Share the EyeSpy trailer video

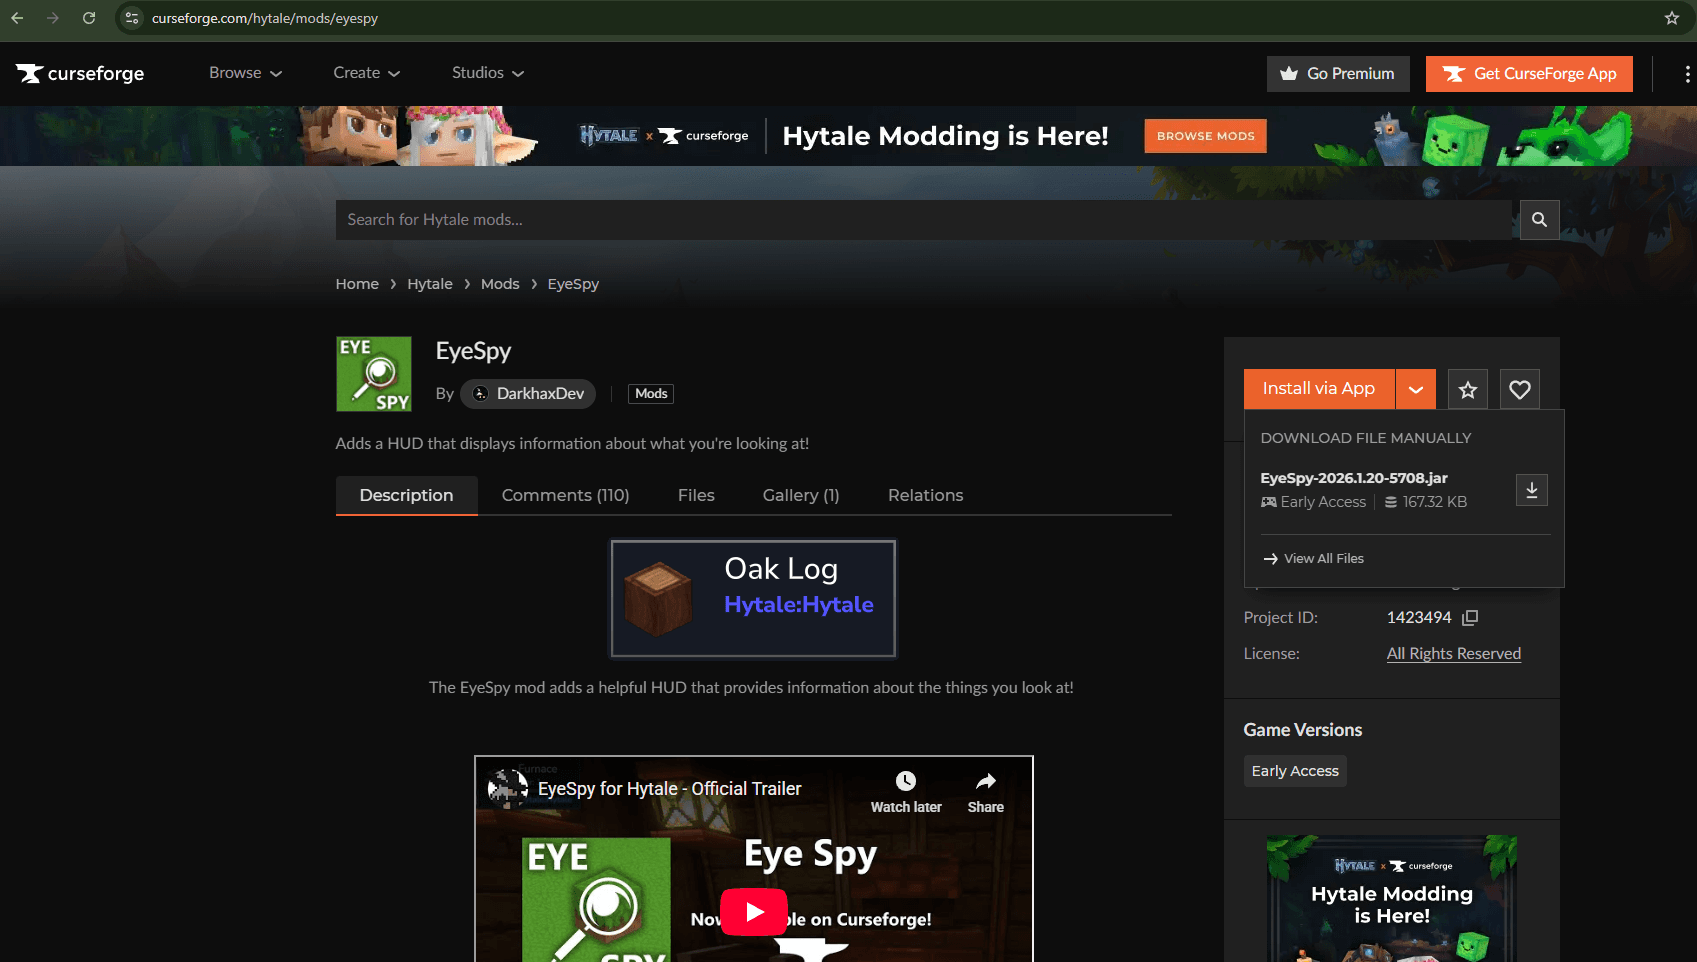pyautogui.click(x=985, y=792)
